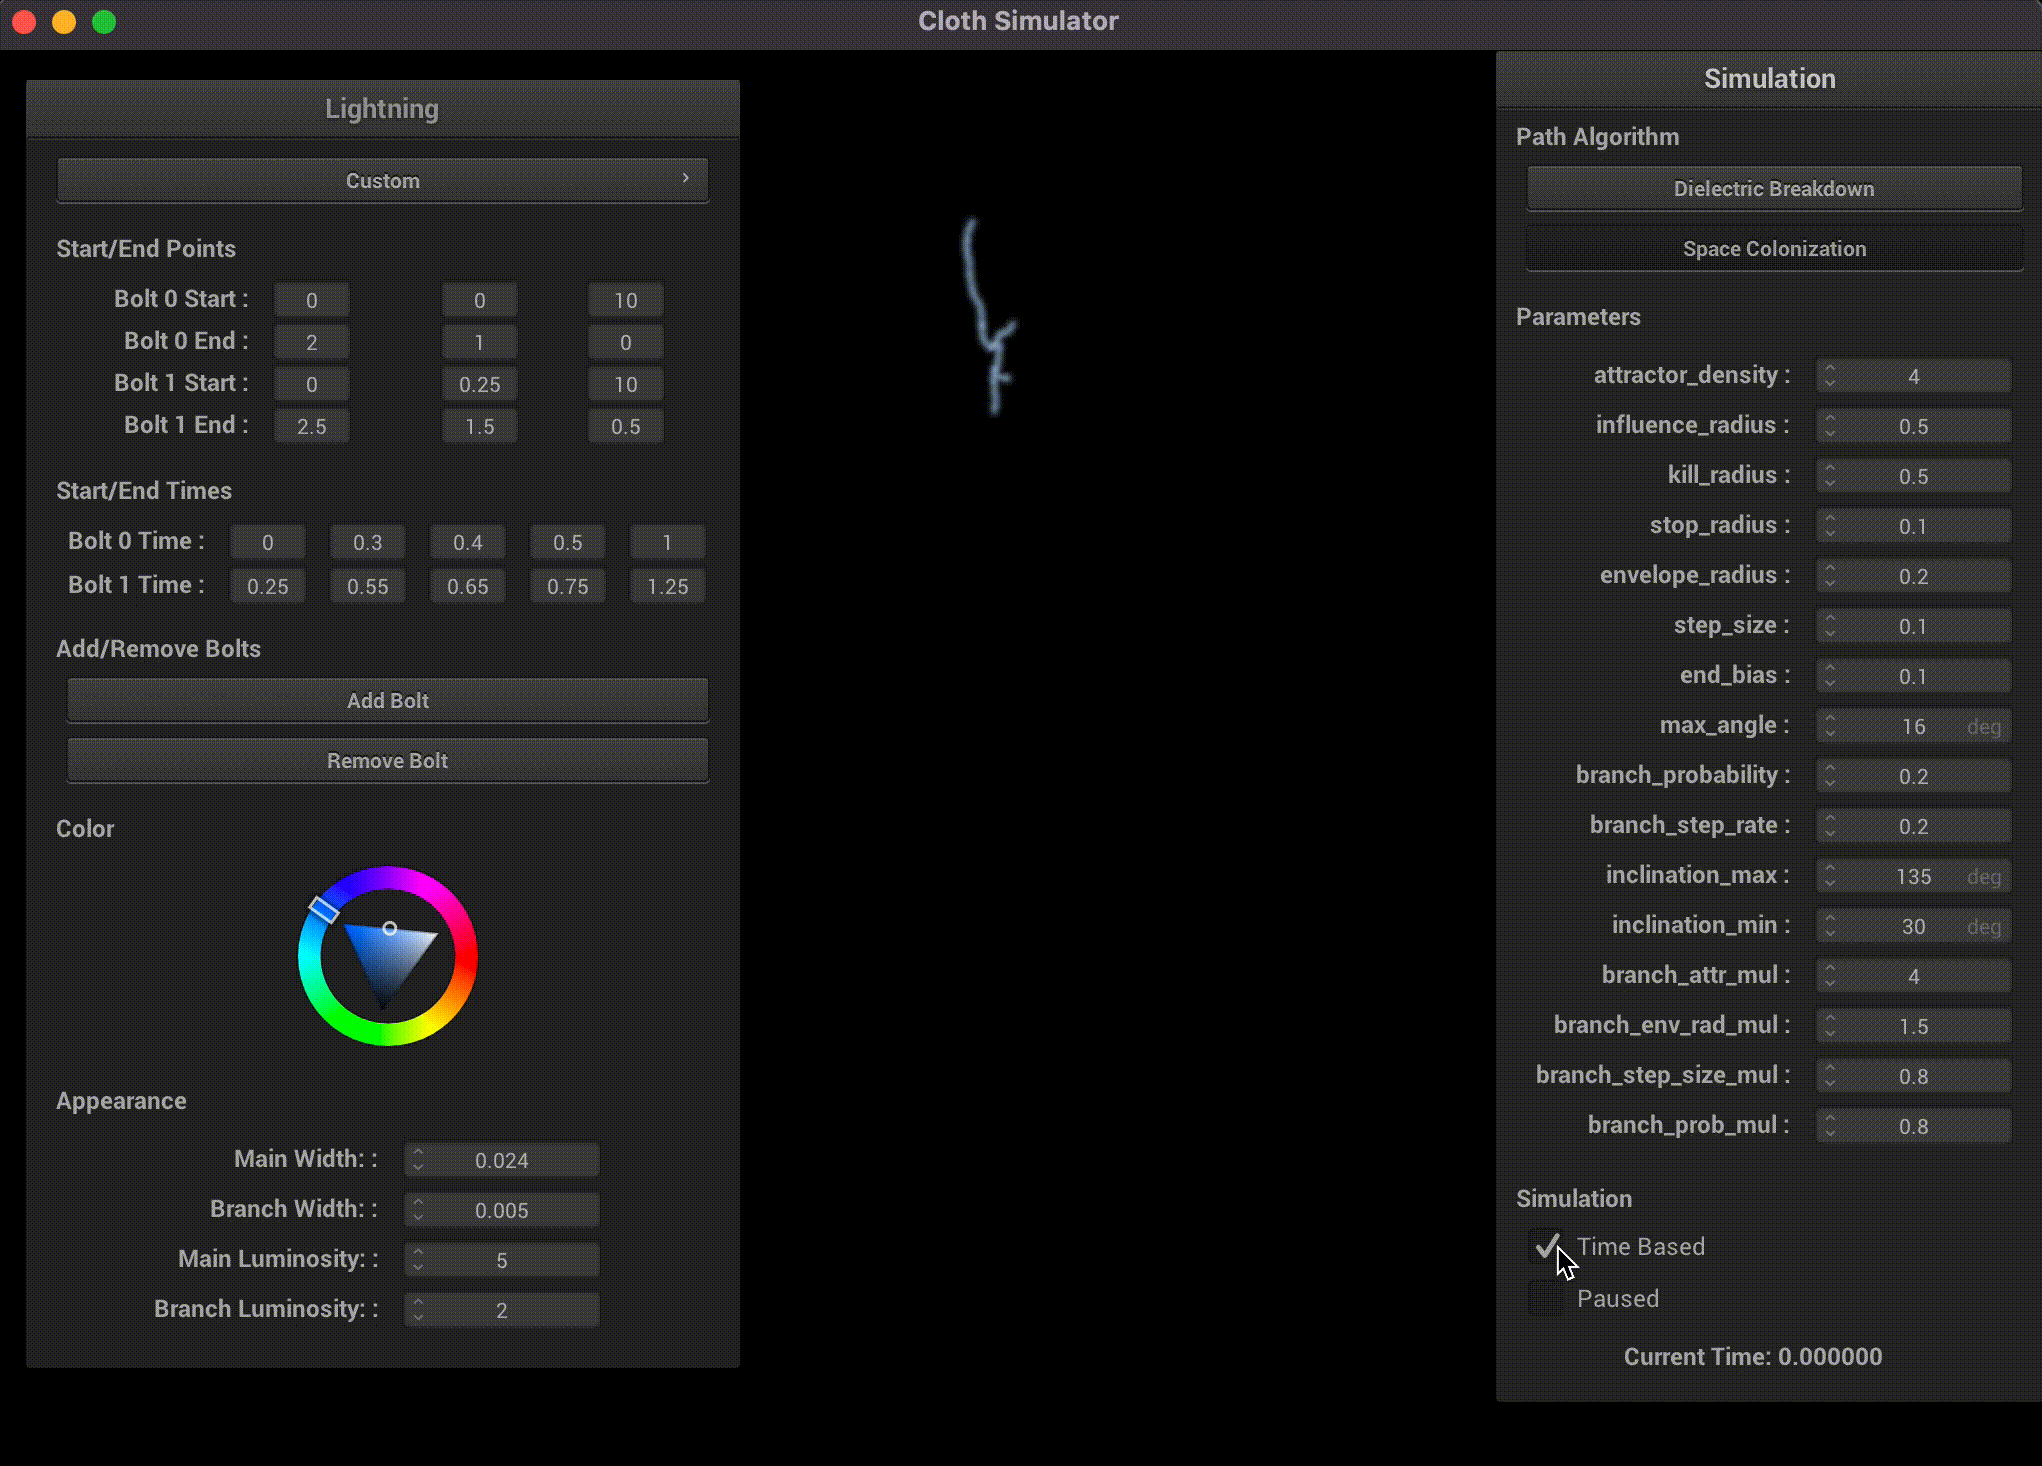Screen dimensions: 2042x1466
Task: Click Bolt 0 Time field showing 0.3
Action: (x=368, y=543)
